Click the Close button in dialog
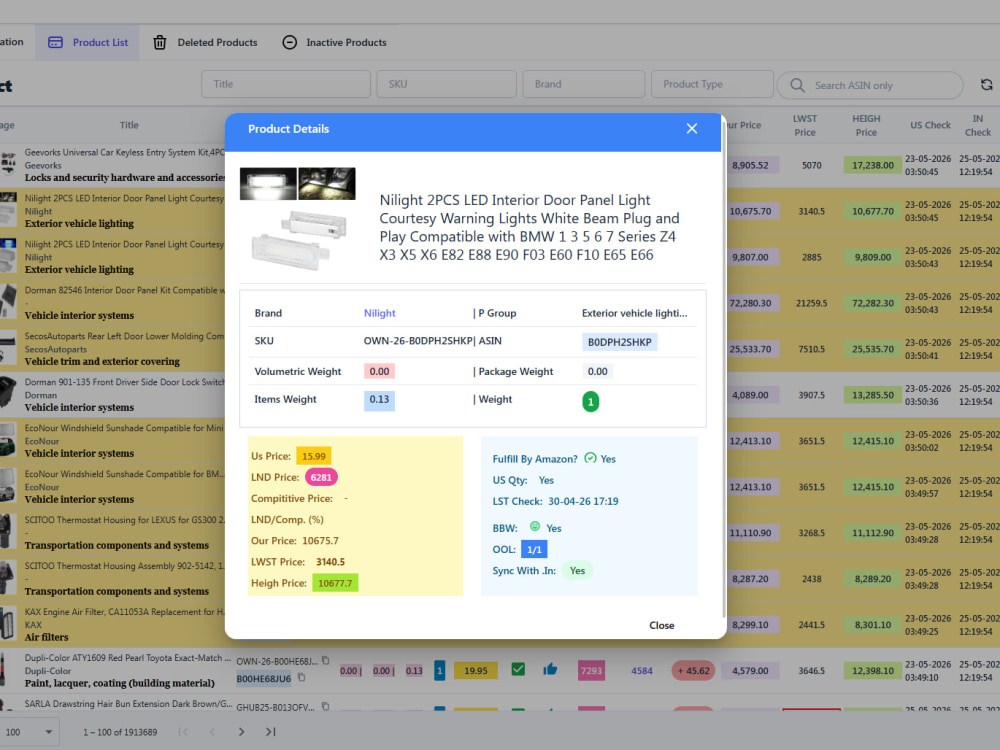 (661, 626)
